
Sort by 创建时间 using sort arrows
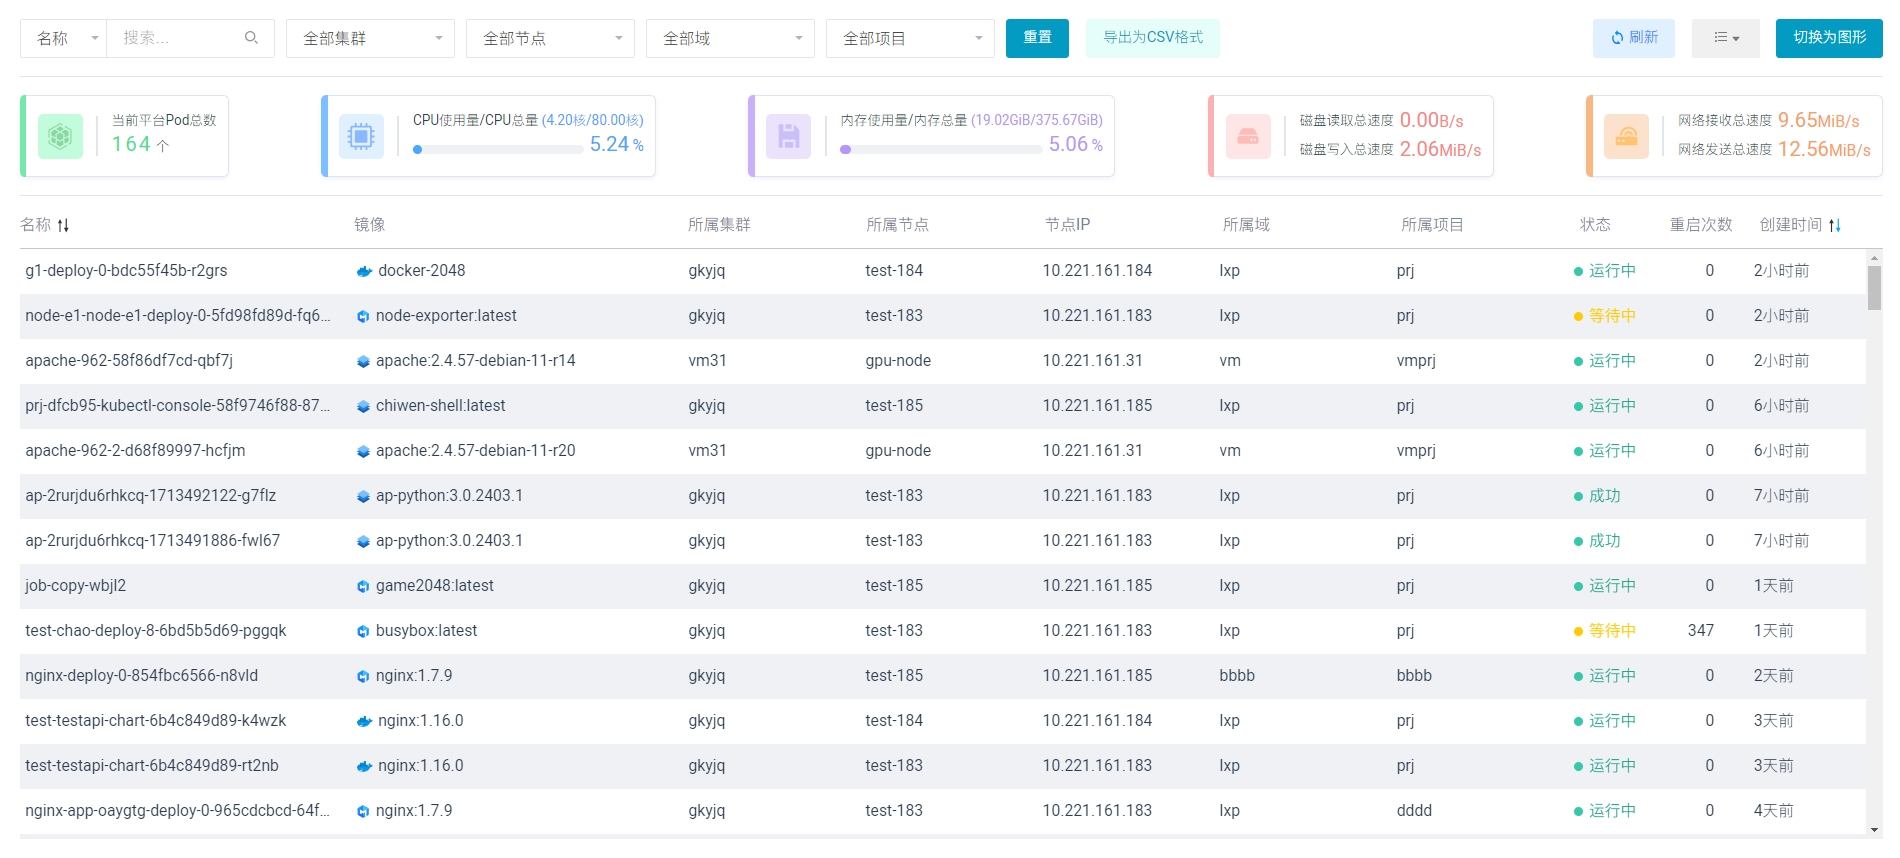pos(1834,225)
